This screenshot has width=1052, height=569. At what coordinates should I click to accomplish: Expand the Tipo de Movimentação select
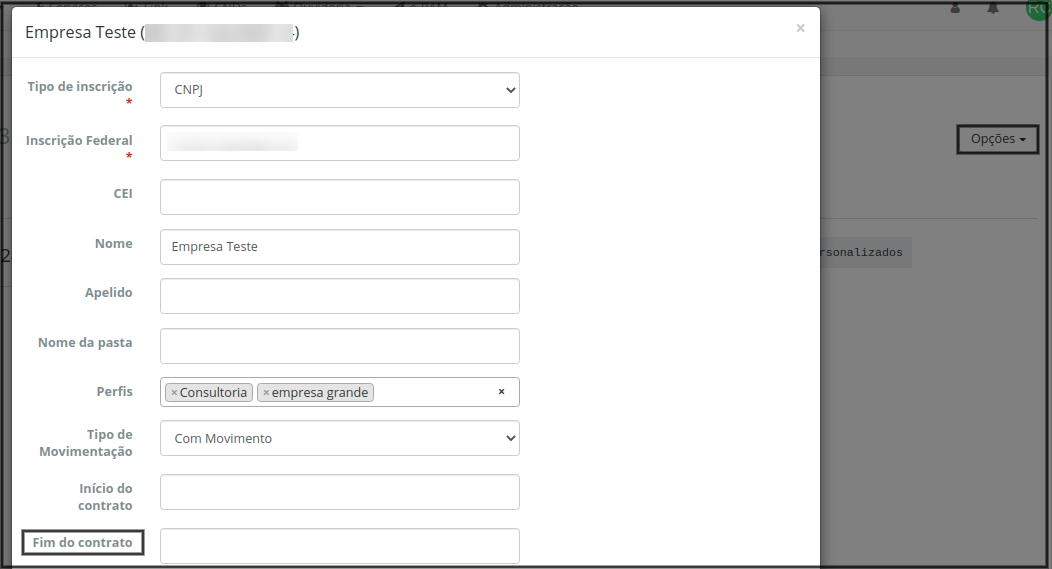pyautogui.click(x=340, y=438)
